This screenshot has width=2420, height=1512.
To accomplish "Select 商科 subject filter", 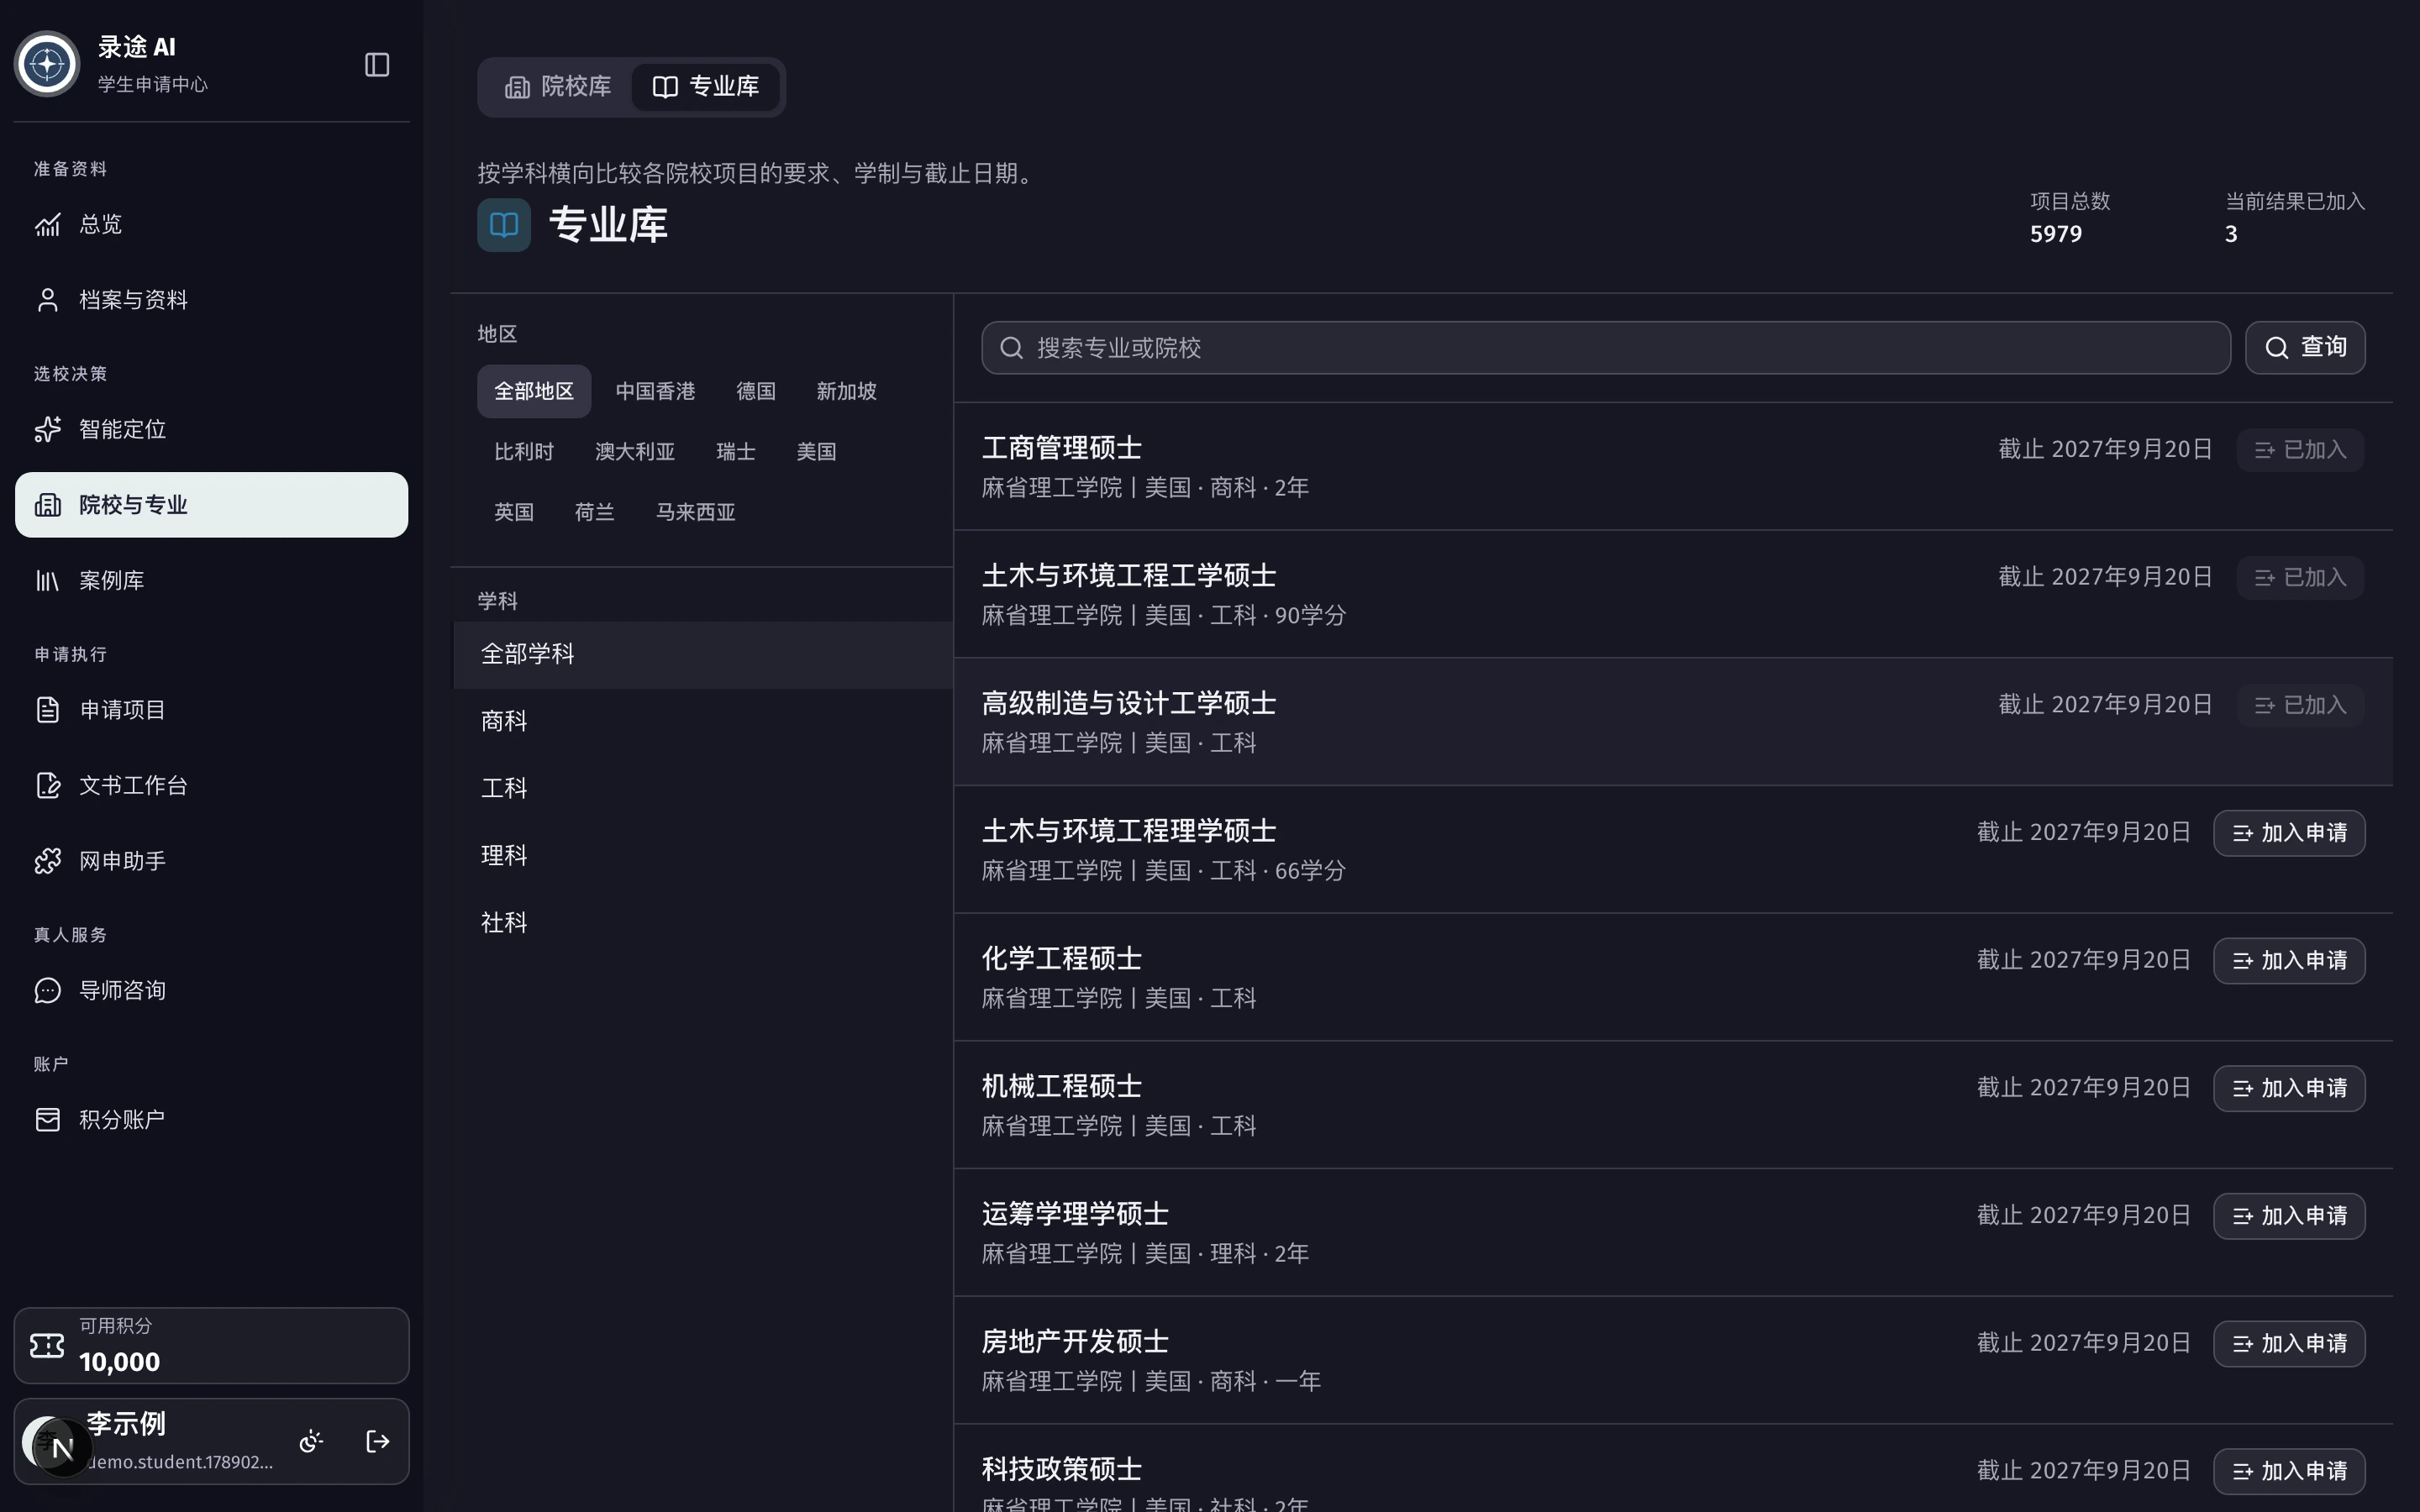I will pos(702,721).
